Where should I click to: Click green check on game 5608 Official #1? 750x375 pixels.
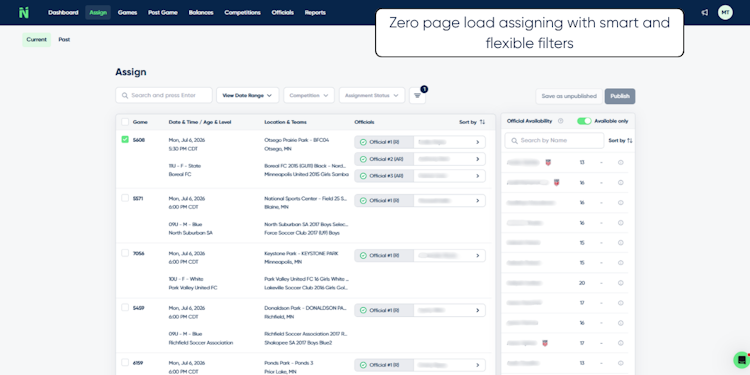[363, 142]
